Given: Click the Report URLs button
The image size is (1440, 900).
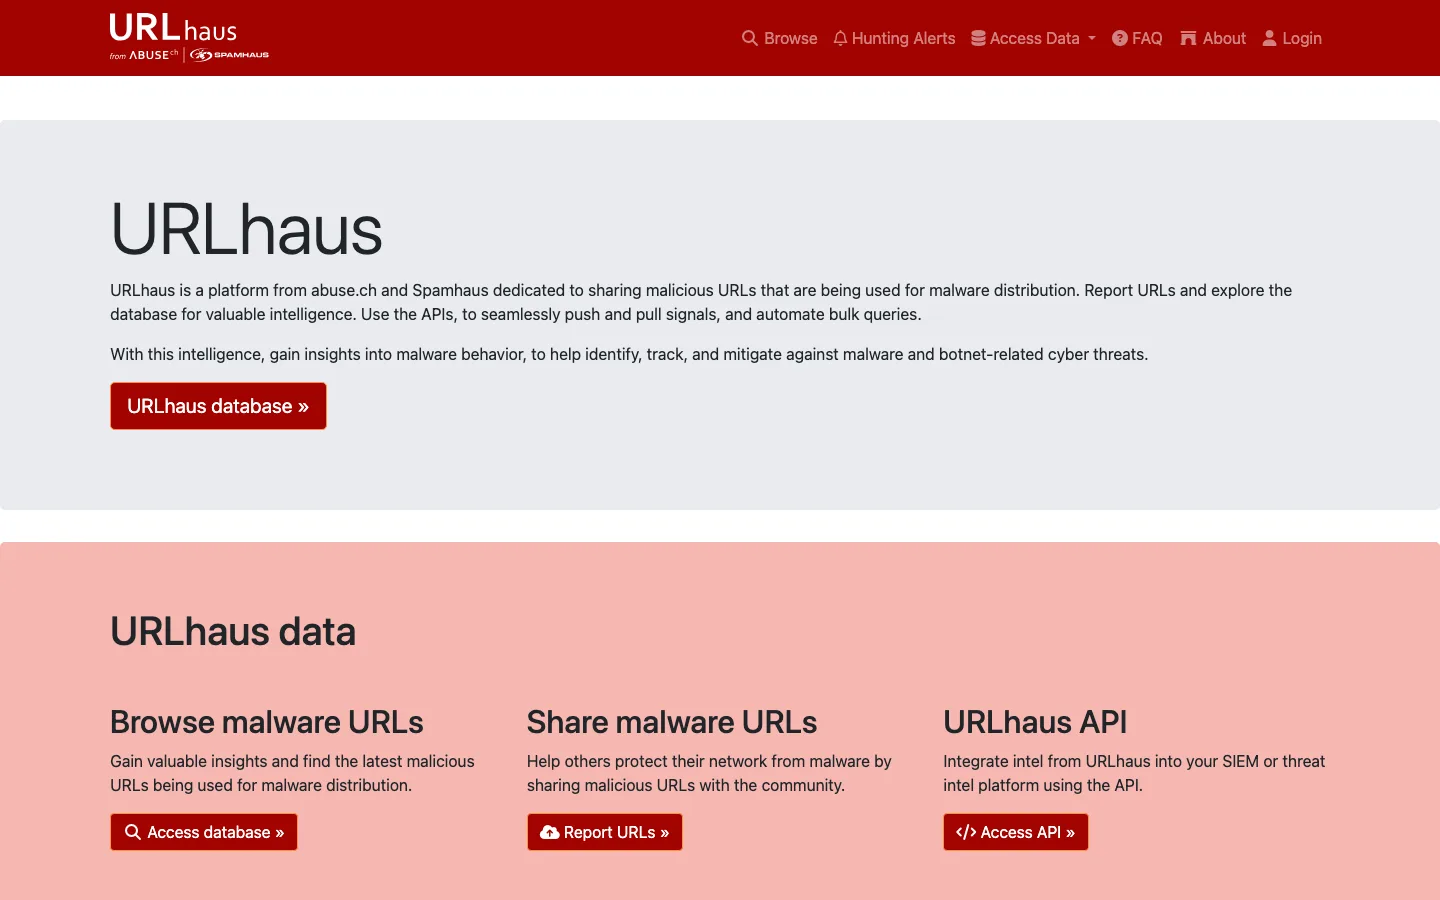Looking at the screenshot, I should 605,832.
